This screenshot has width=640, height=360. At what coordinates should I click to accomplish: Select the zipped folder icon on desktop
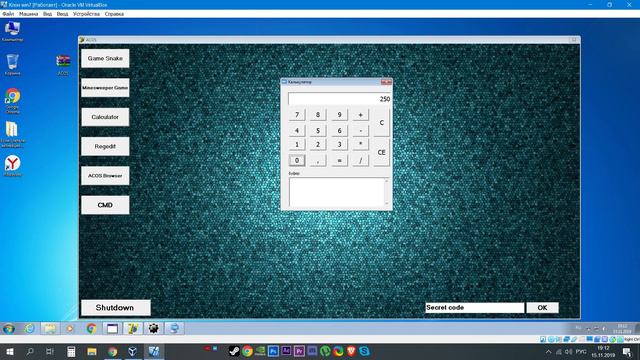12,134
